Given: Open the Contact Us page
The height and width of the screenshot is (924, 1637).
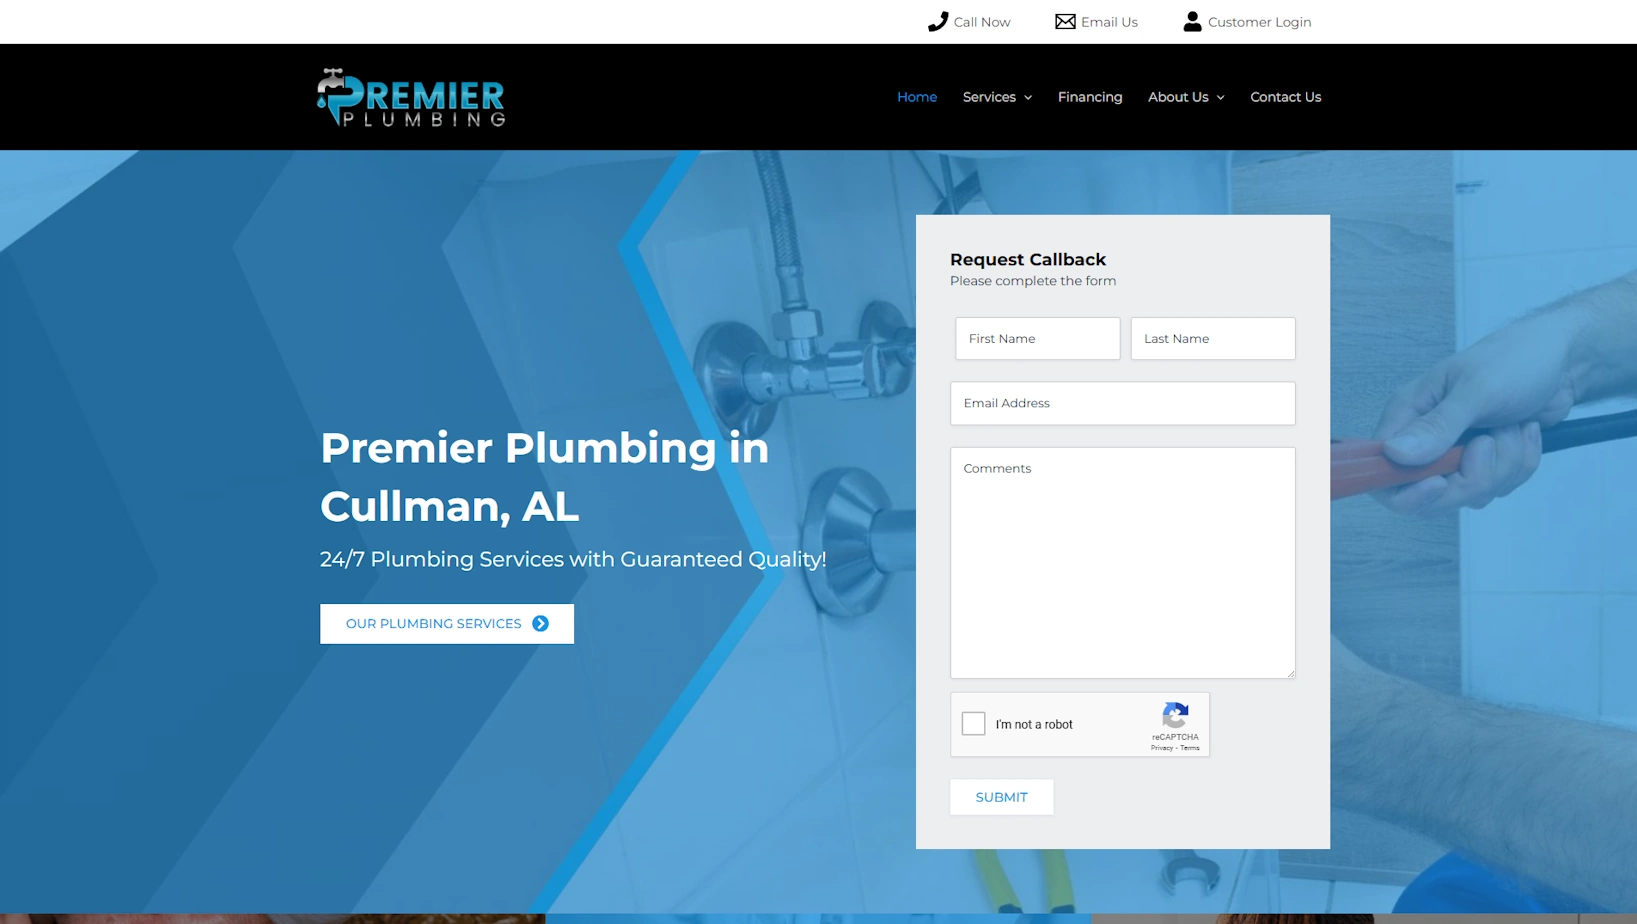Looking at the screenshot, I should [1285, 97].
